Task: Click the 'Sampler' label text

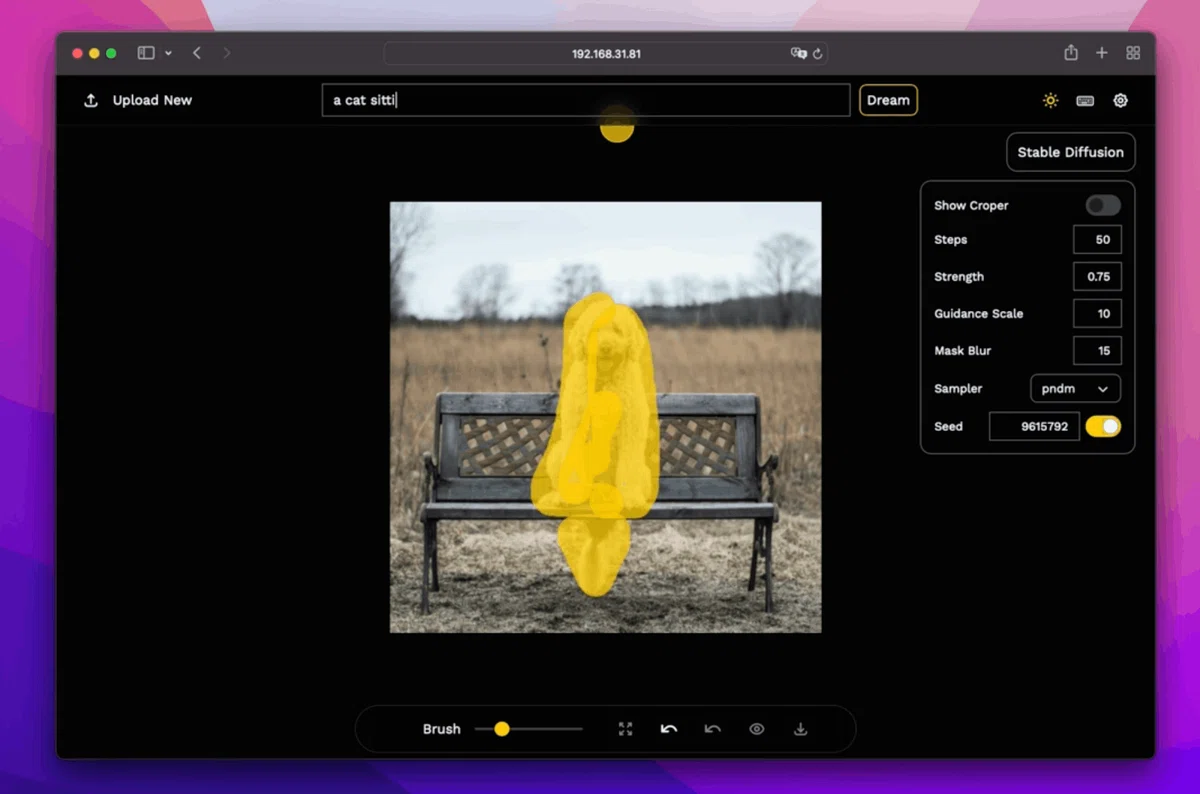Action: tap(958, 389)
